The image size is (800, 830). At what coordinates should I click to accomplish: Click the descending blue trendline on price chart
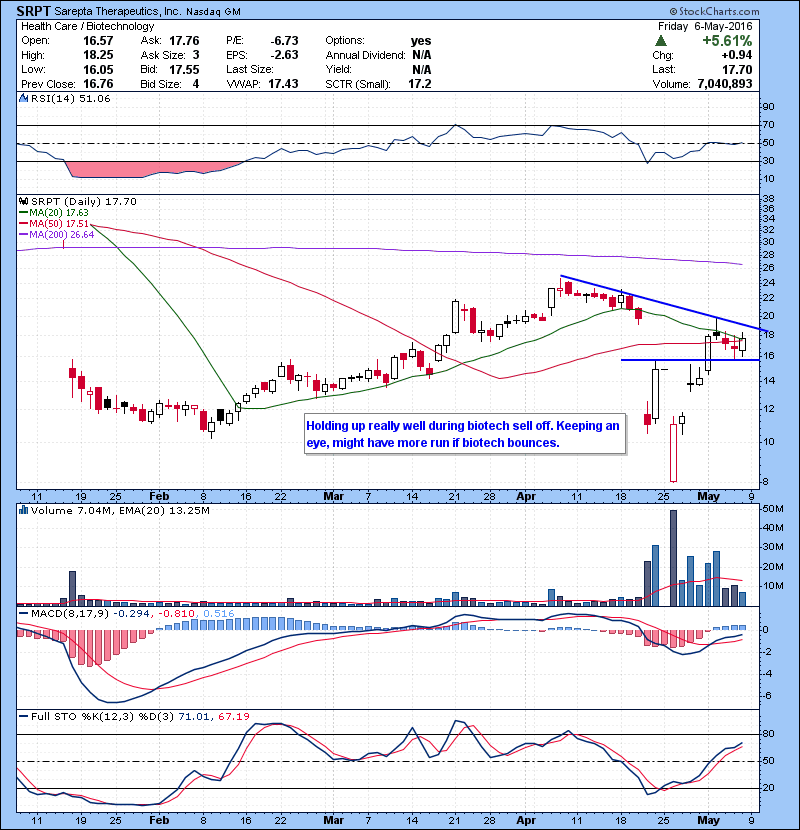click(664, 304)
